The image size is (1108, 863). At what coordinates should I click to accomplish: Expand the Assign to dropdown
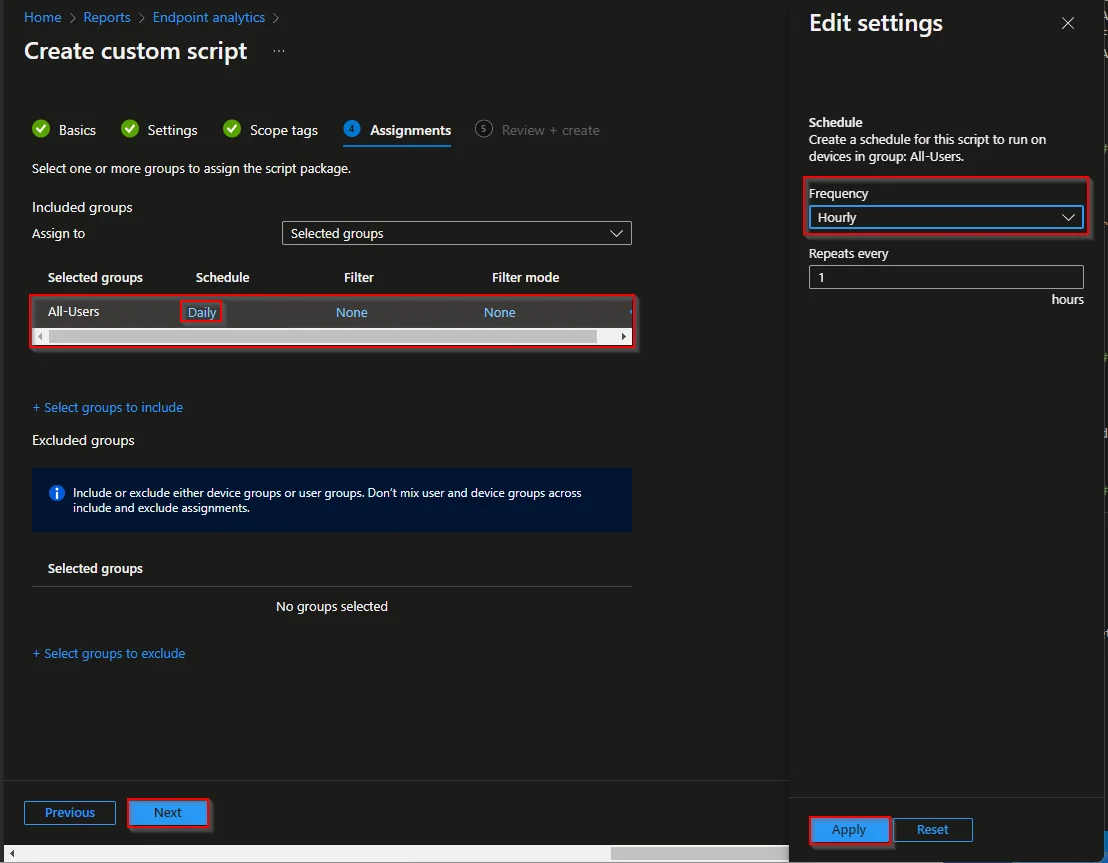pyautogui.click(x=456, y=233)
